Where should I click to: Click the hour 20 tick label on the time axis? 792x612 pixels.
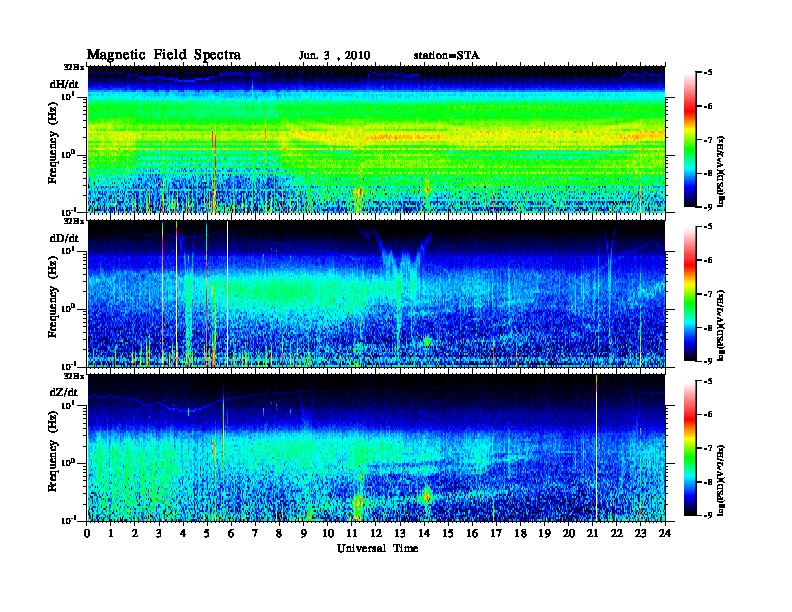click(x=569, y=533)
